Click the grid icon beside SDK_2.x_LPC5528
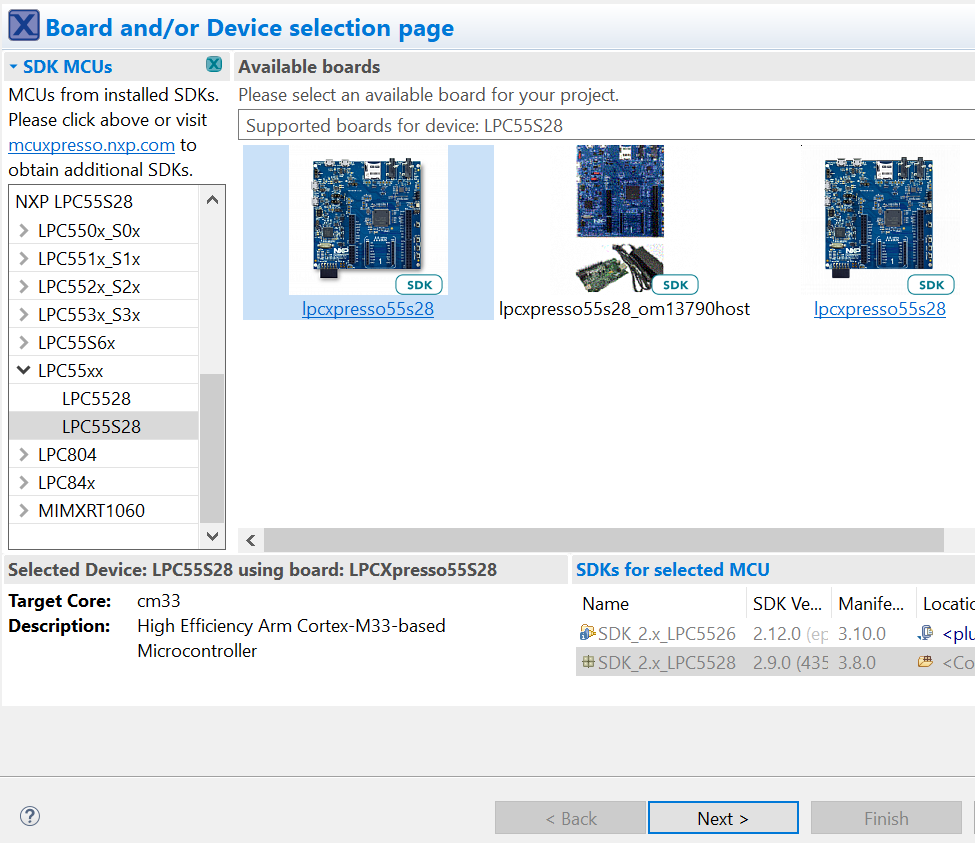The height and width of the screenshot is (843, 975). pos(587,662)
